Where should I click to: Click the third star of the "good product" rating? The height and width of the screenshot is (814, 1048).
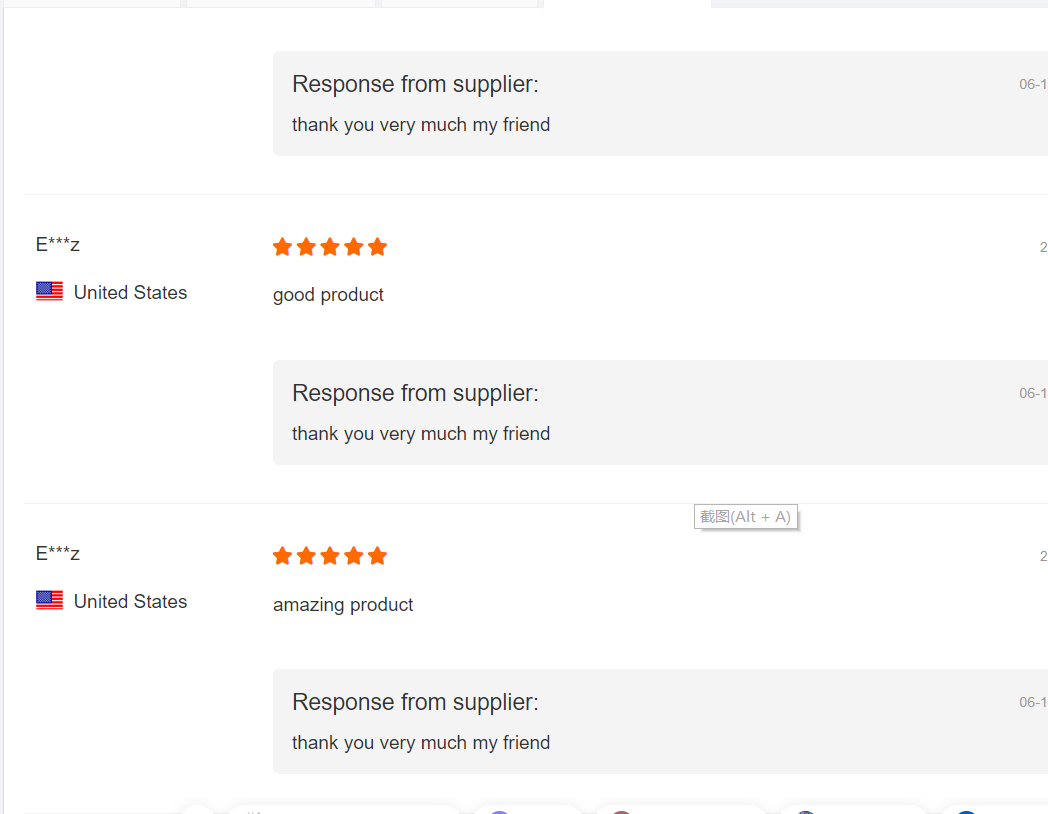(330, 247)
